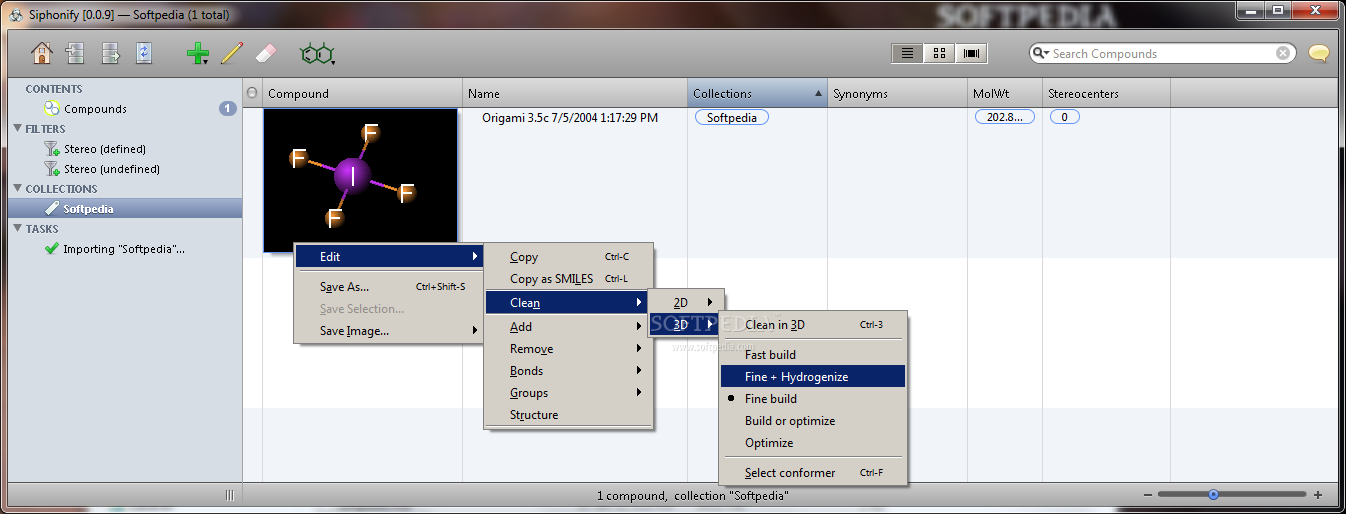This screenshot has height=514, width=1346.
Task: Click the export from database icon
Action: click(109, 53)
